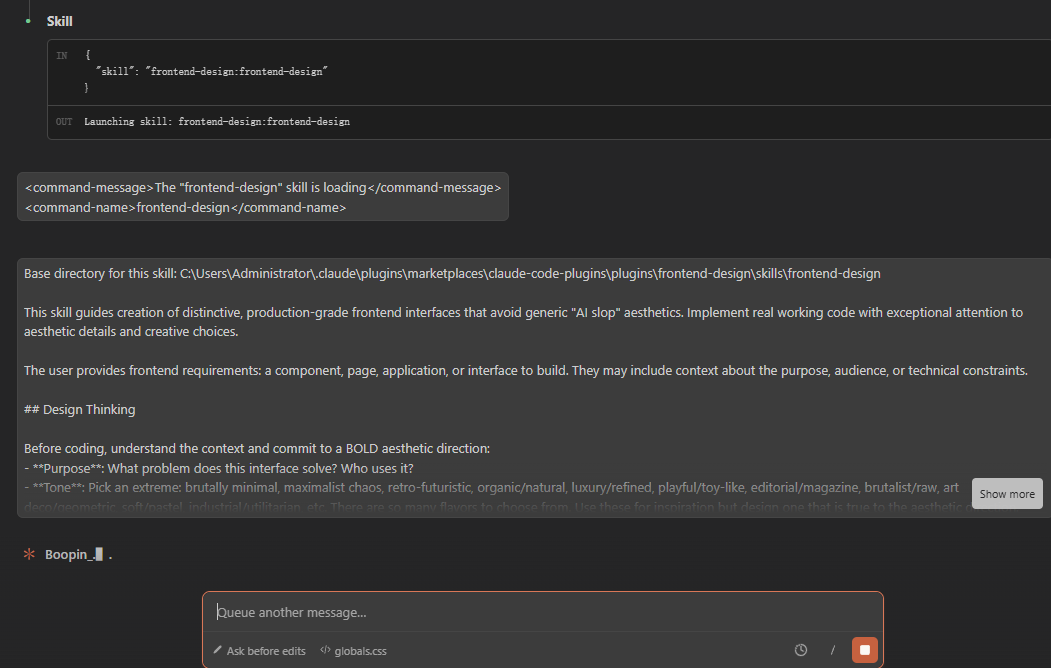Click the Design Thinking heading
Screen dimensions: 1051x668
pyautogui.click(x=80, y=410)
